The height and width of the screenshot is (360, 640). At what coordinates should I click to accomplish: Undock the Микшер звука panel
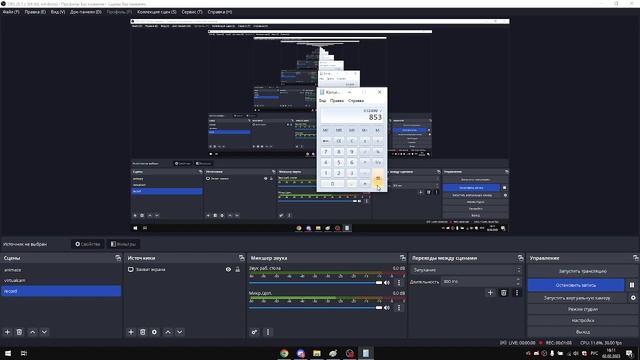(x=403, y=258)
